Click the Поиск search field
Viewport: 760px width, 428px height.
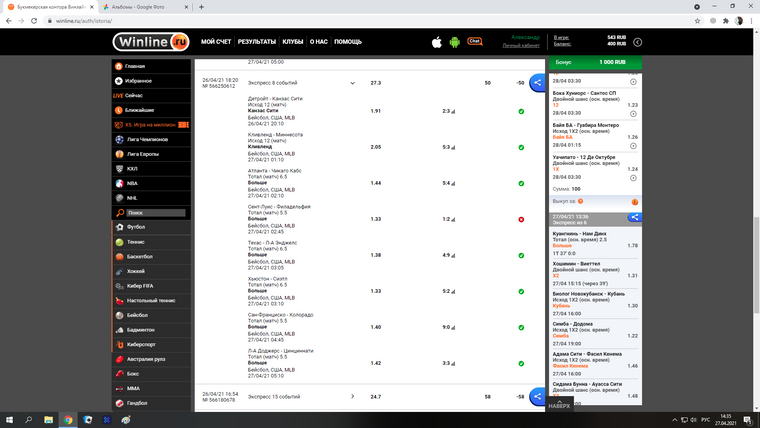(x=156, y=212)
